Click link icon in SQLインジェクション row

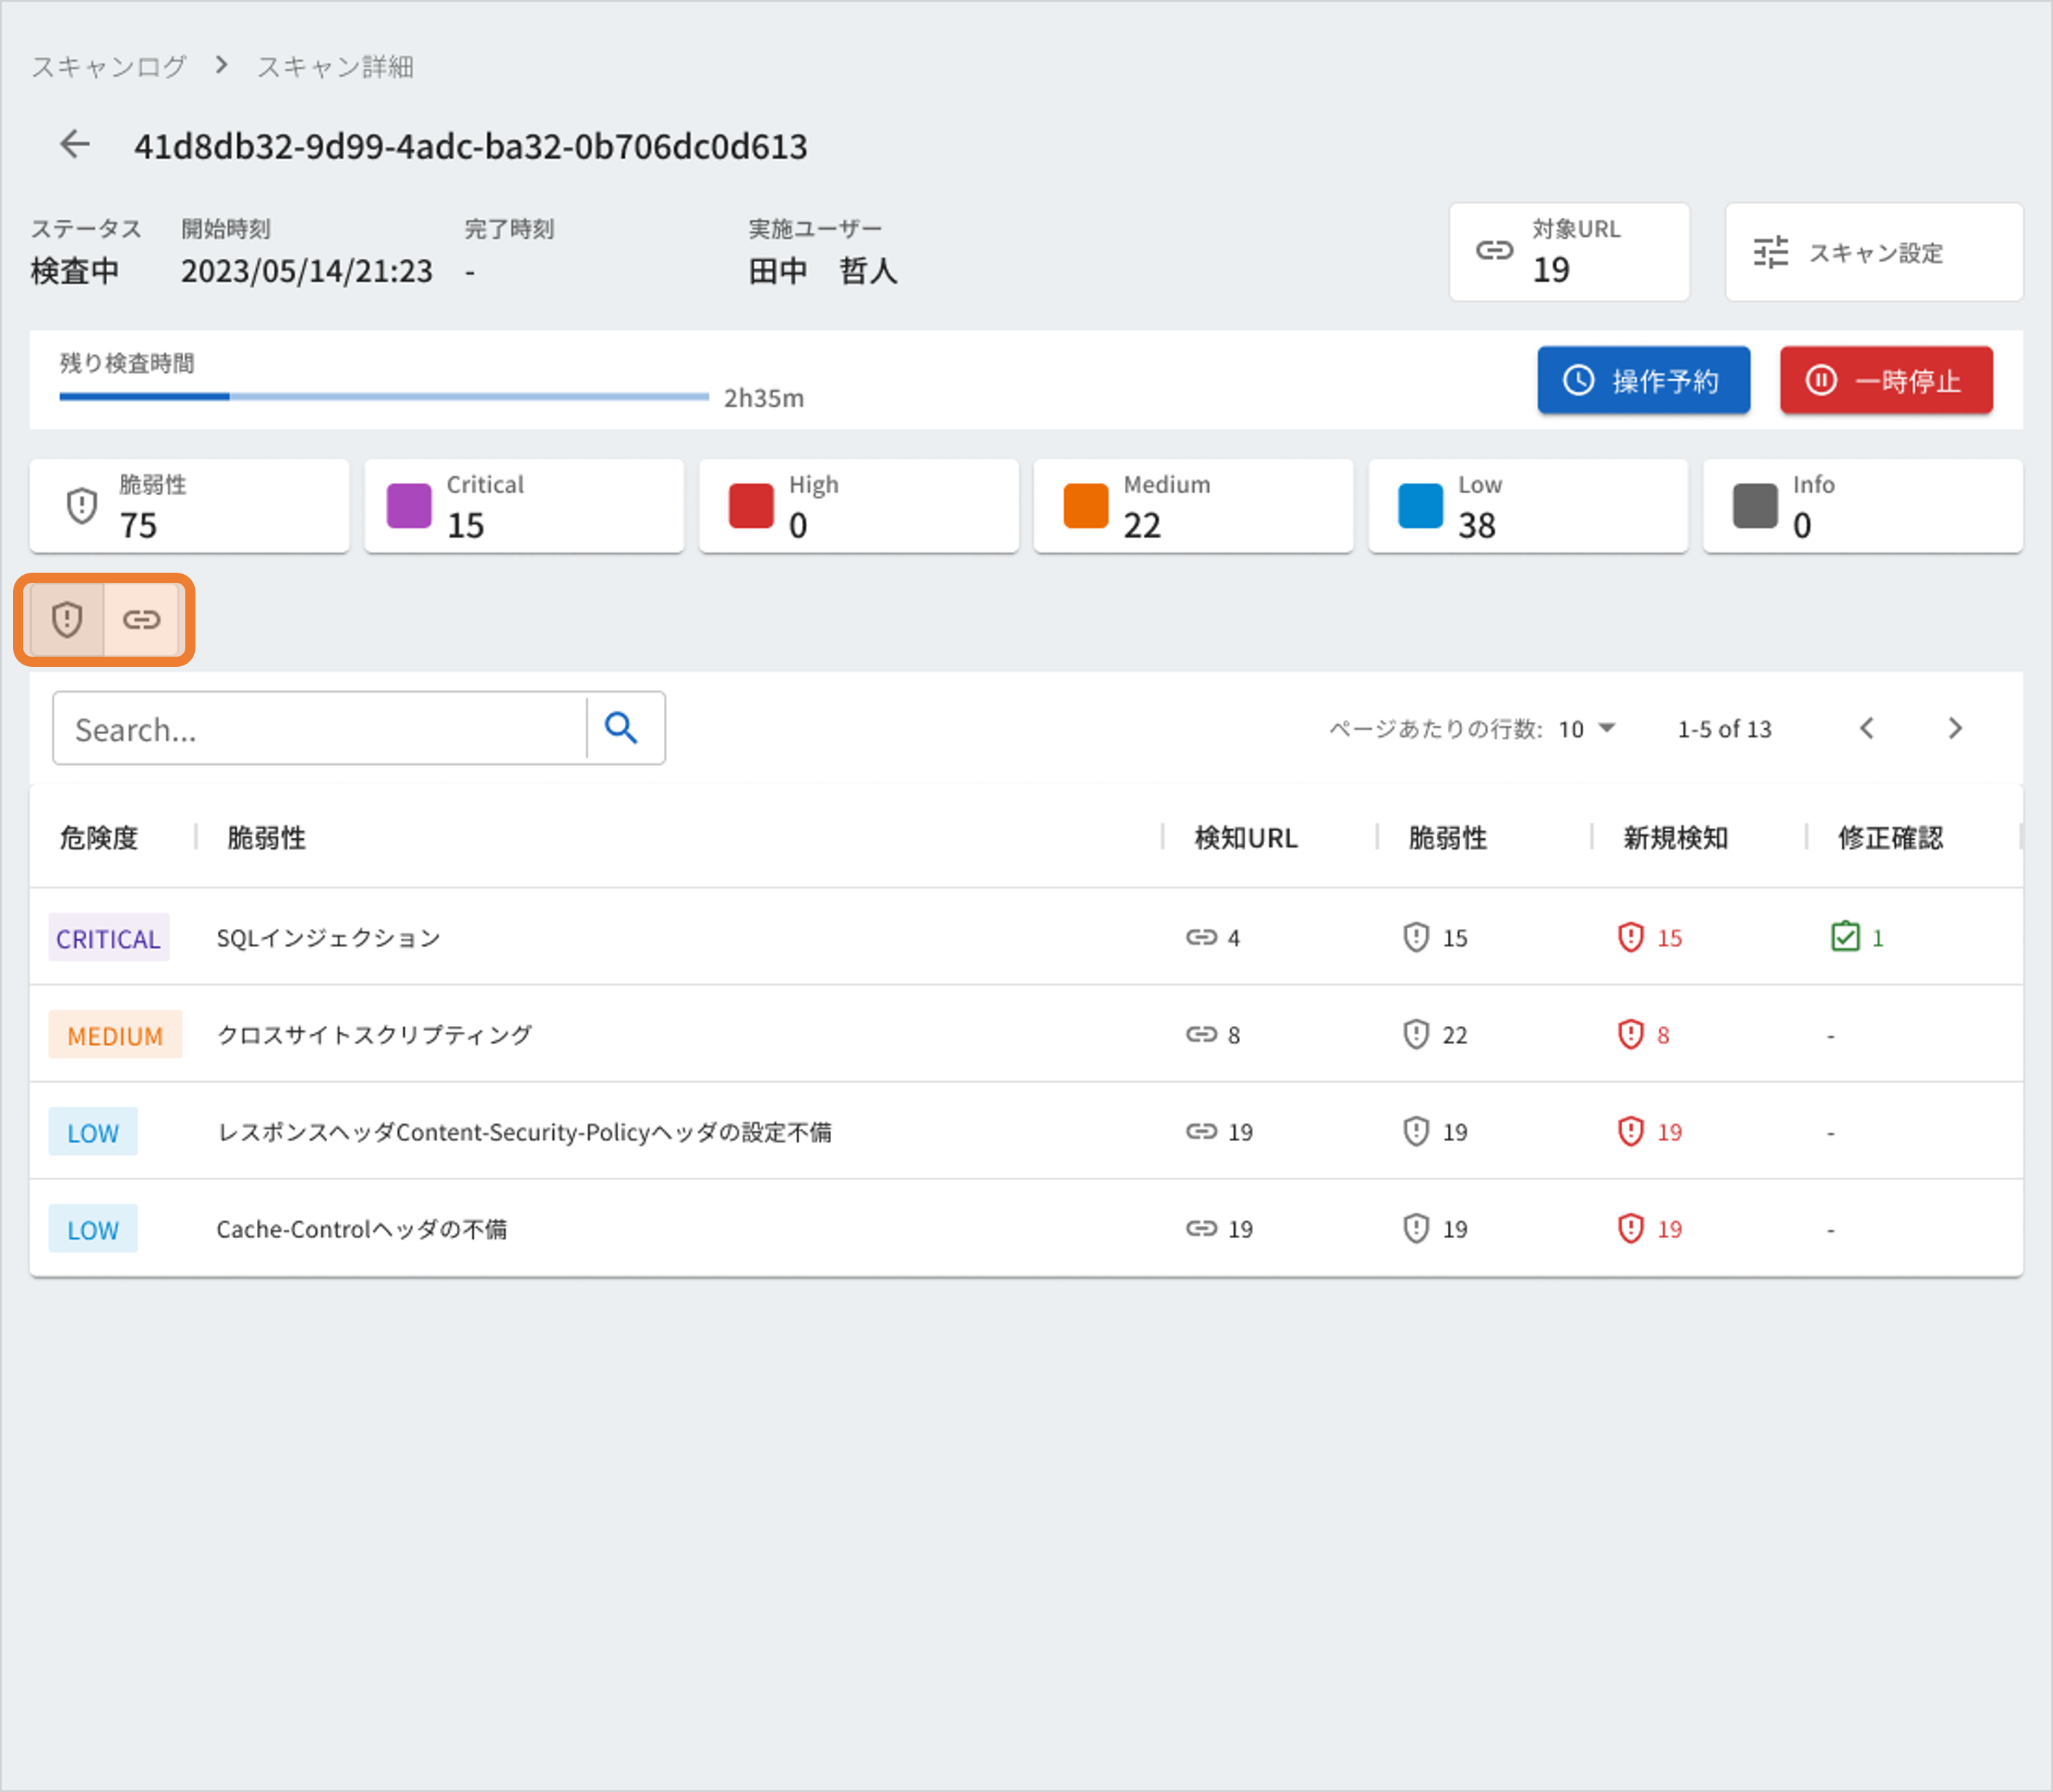point(1201,937)
